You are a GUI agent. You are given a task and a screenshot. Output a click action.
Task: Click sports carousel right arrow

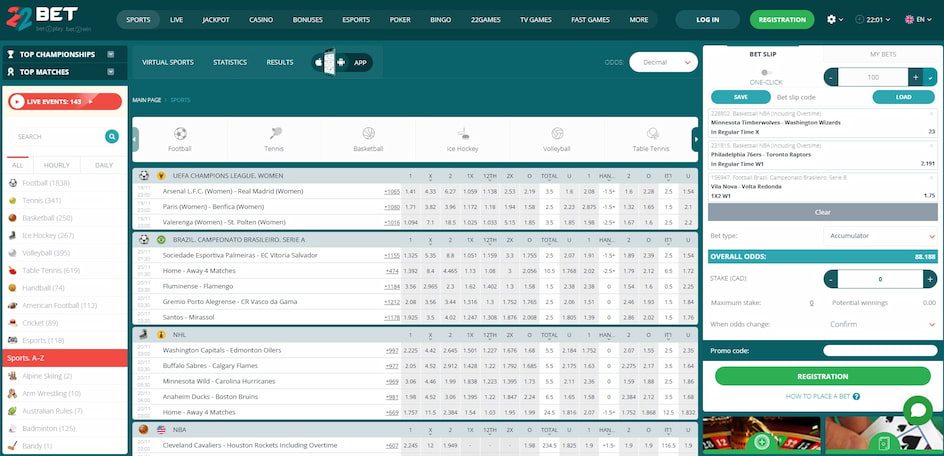coord(695,140)
